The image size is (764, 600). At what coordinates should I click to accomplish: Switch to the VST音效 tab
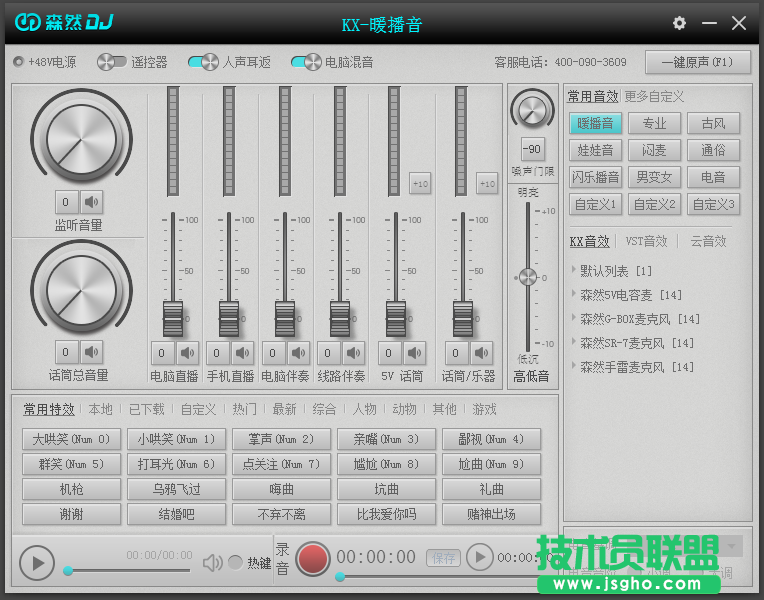coord(646,241)
